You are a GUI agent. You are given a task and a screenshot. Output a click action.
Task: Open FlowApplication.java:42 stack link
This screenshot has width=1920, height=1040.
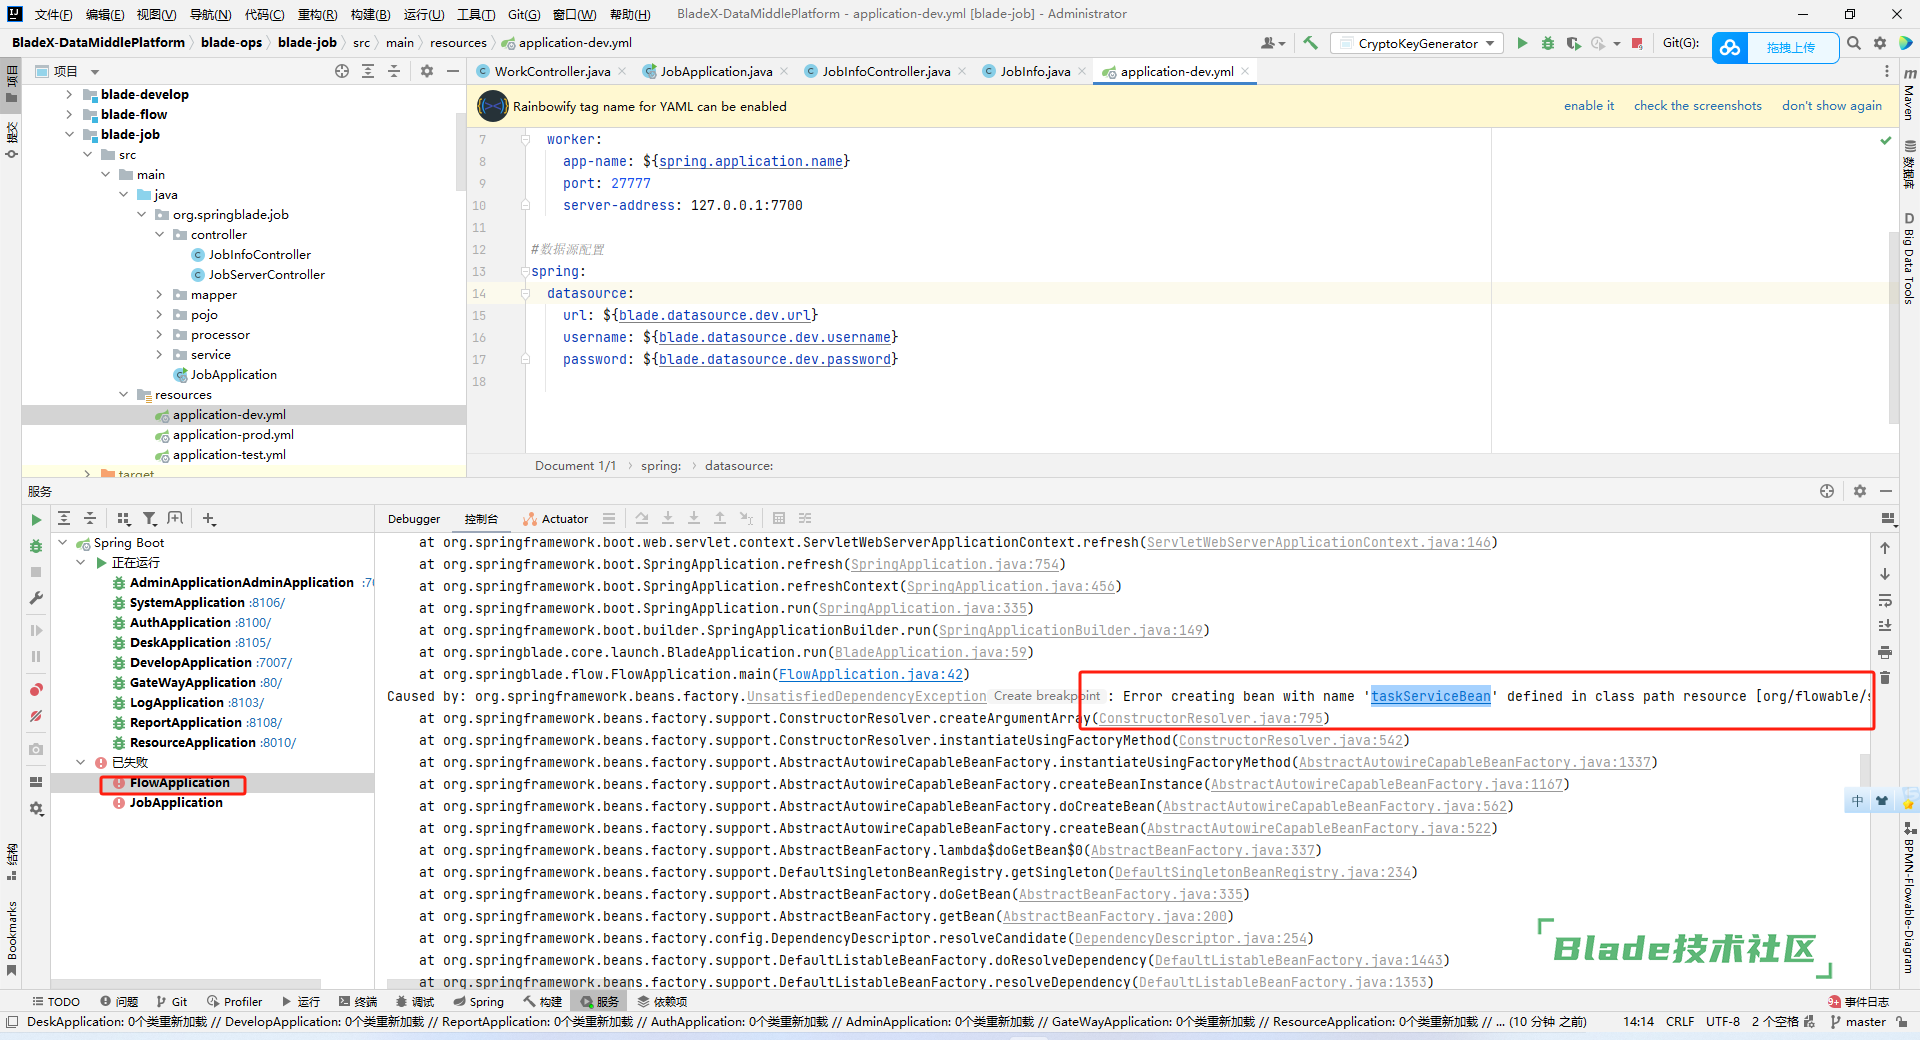pos(871,674)
